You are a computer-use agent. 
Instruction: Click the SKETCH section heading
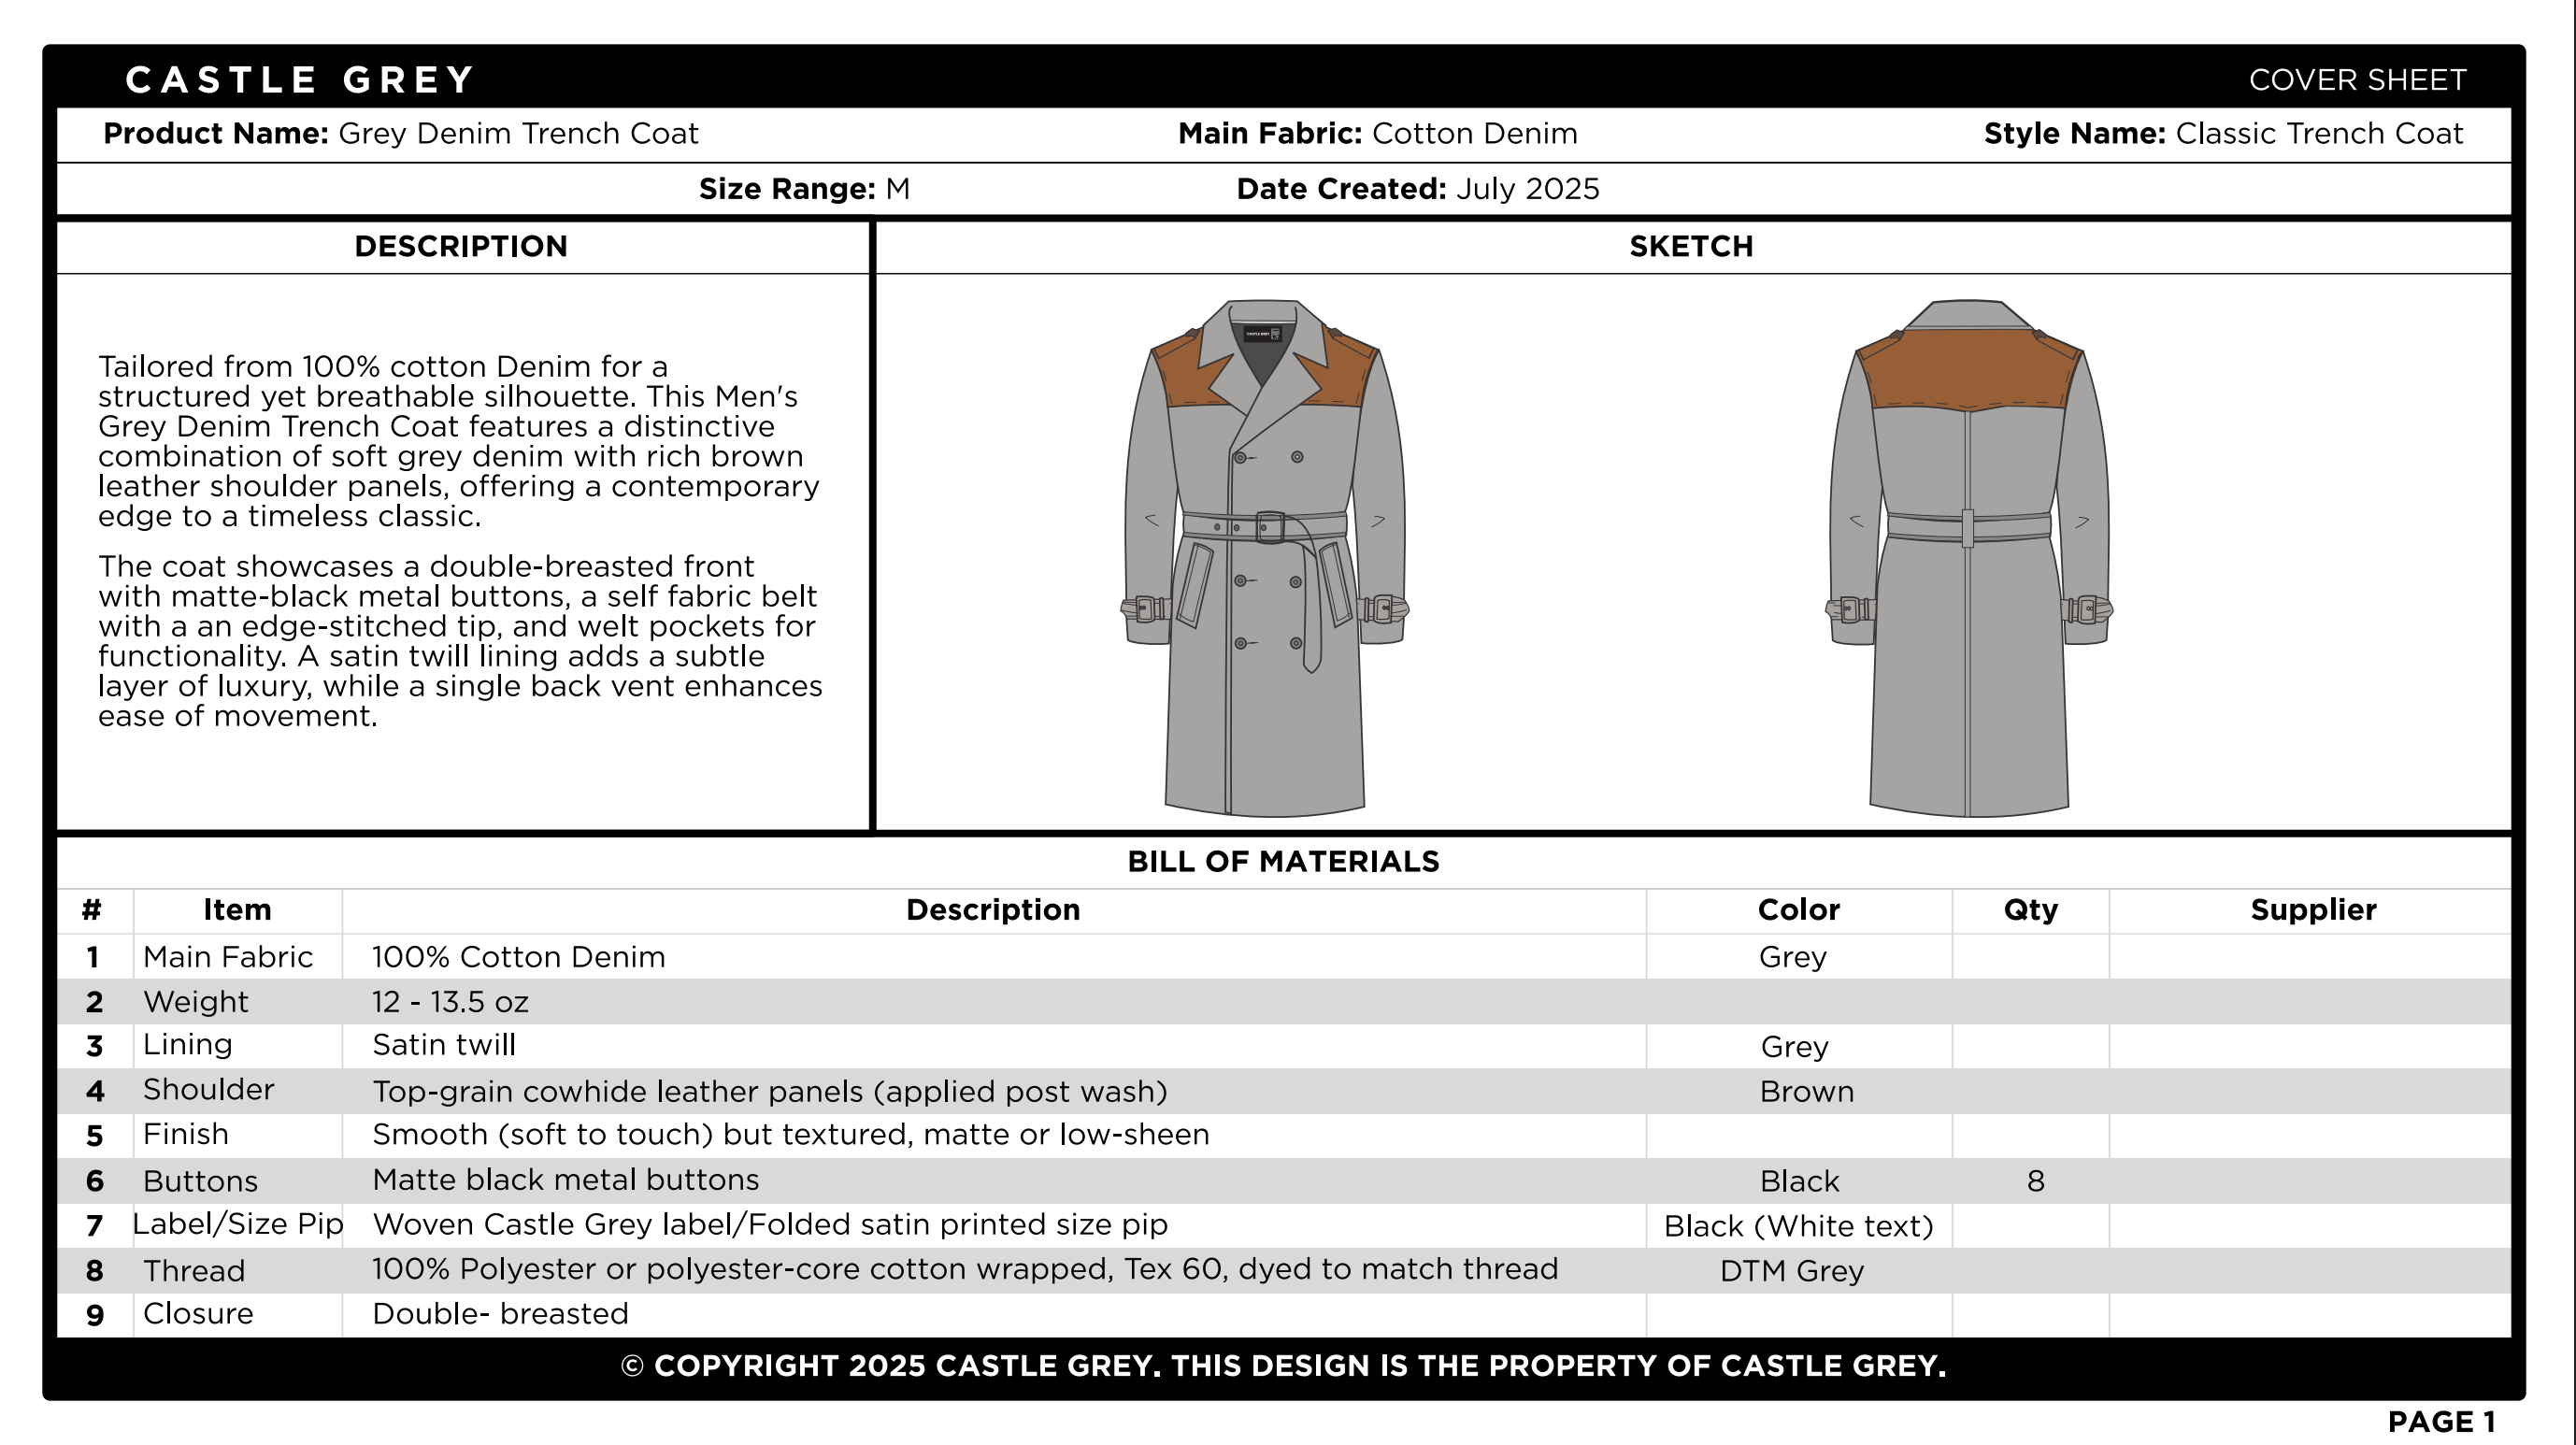tap(1691, 247)
